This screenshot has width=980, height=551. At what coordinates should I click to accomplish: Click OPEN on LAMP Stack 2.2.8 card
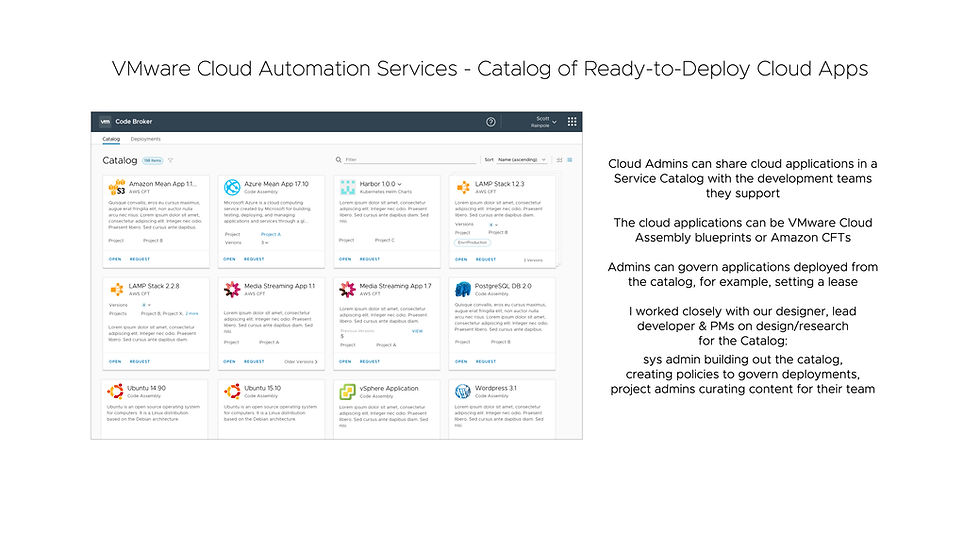[x=115, y=362]
